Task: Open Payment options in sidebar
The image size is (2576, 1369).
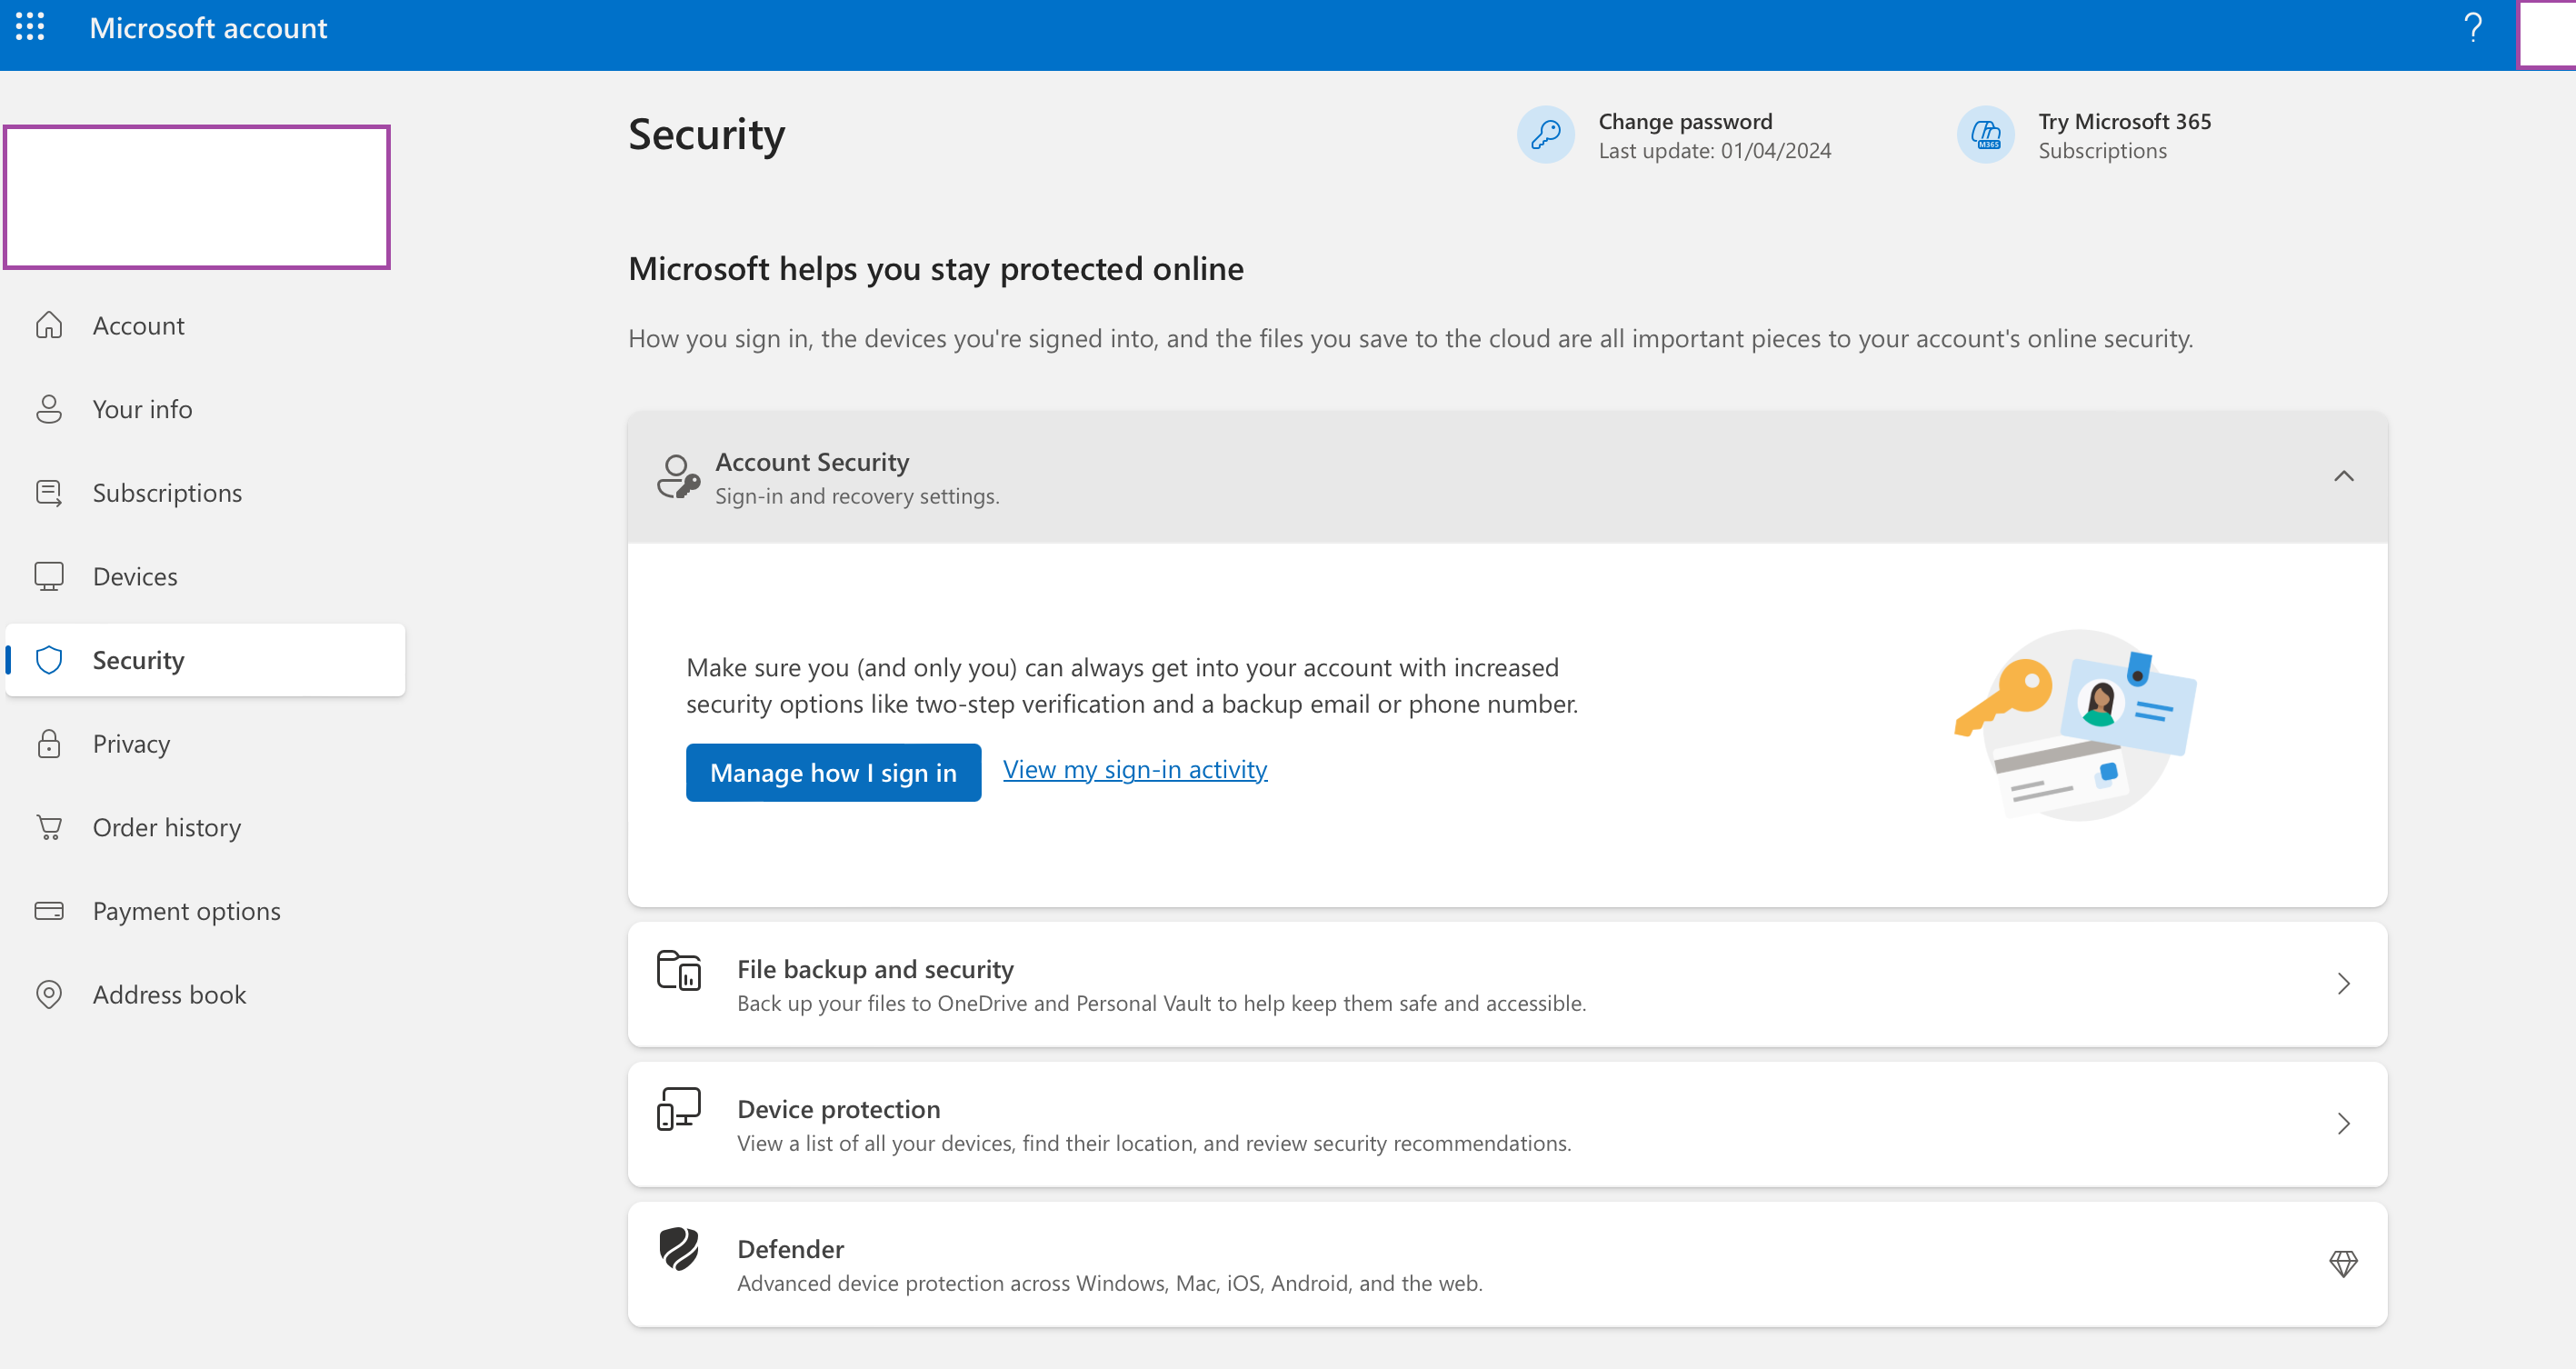Action: pyautogui.click(x=205, y=911)
